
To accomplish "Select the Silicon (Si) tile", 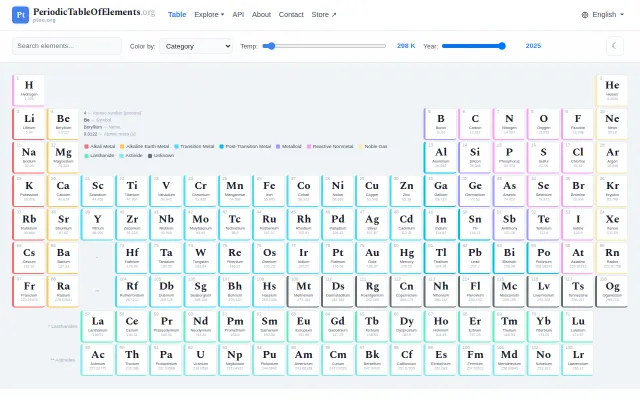I will pyautogui.click(x=475, y=158).
